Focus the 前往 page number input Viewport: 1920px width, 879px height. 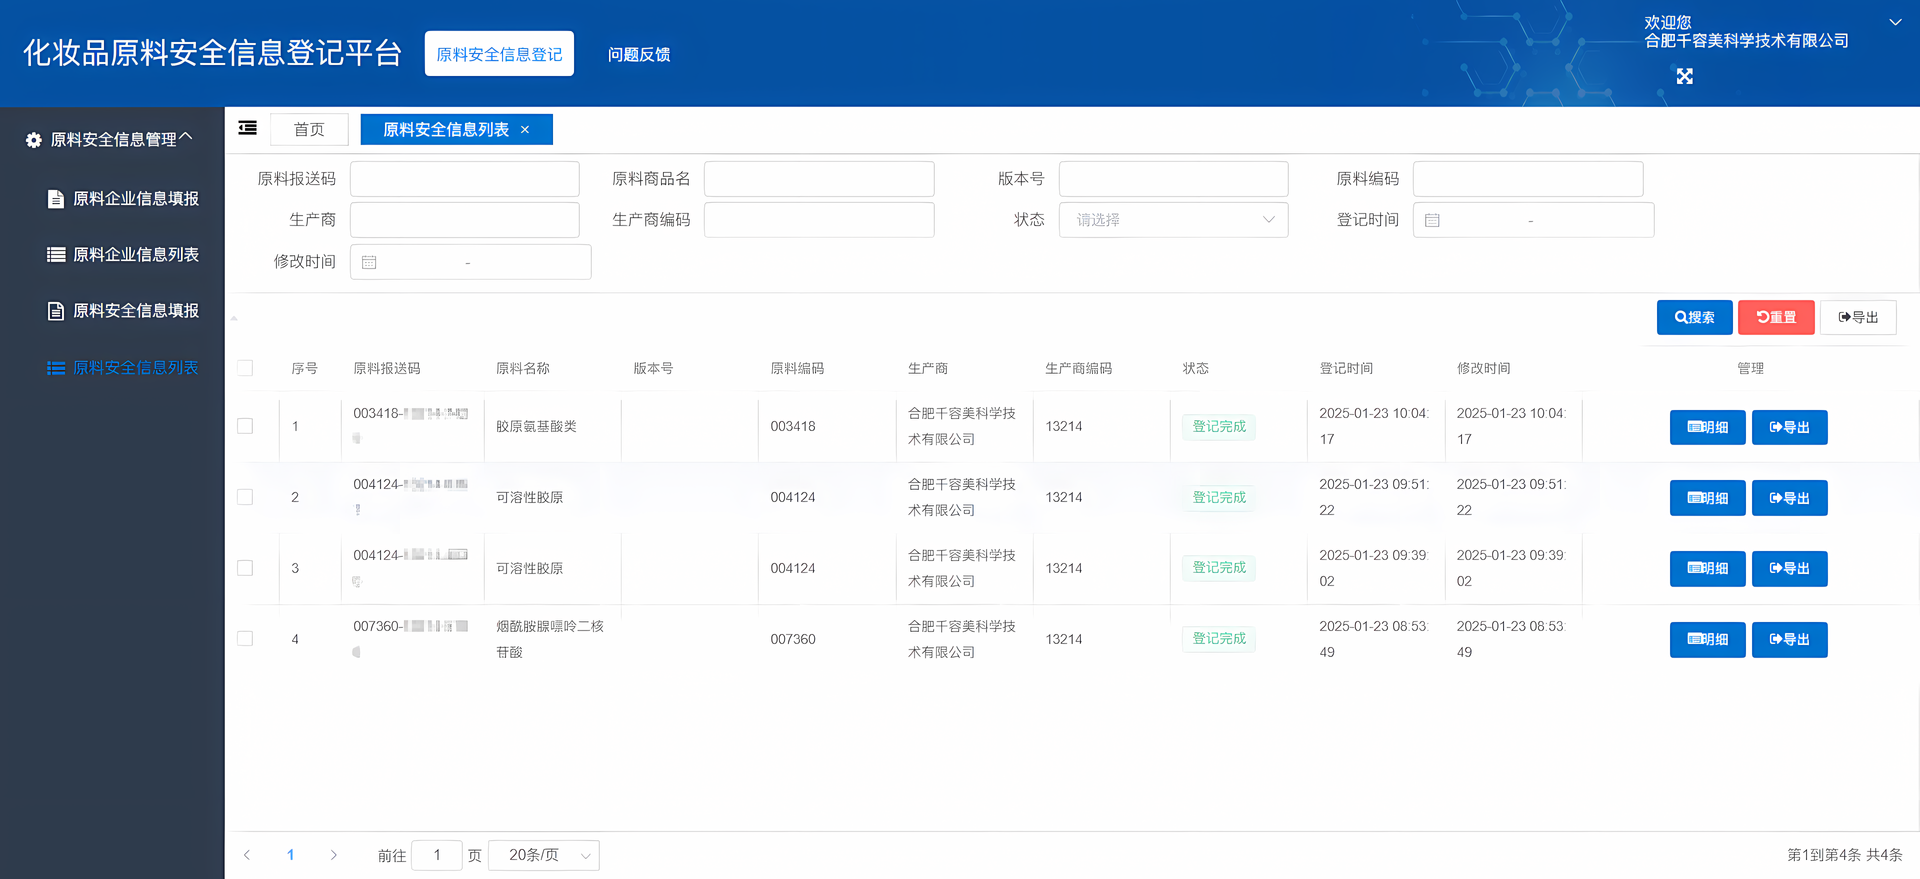pos(437,855)
